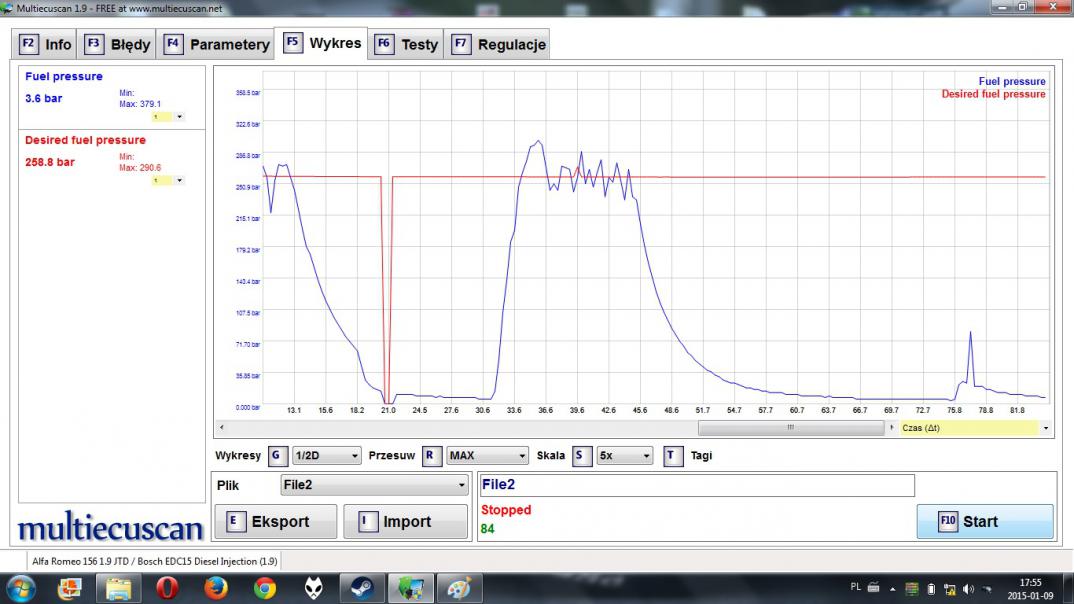The width and height of the screenshot is (1074, 604).
Task: Click the volume icon in system tray
Action: [x=968, y=588]
